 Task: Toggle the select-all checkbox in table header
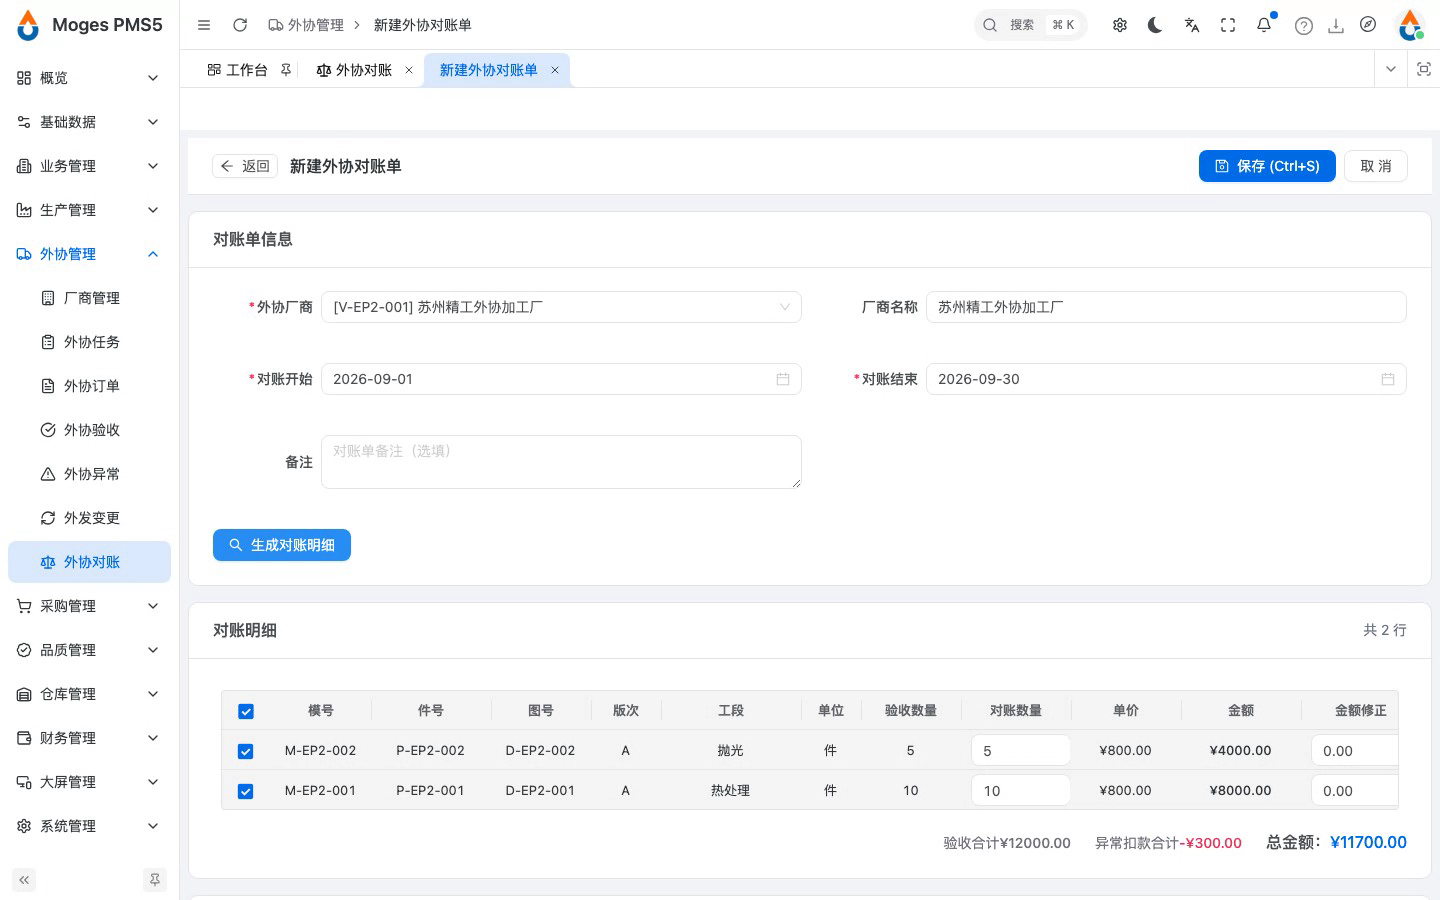click(x=246, y=712)
